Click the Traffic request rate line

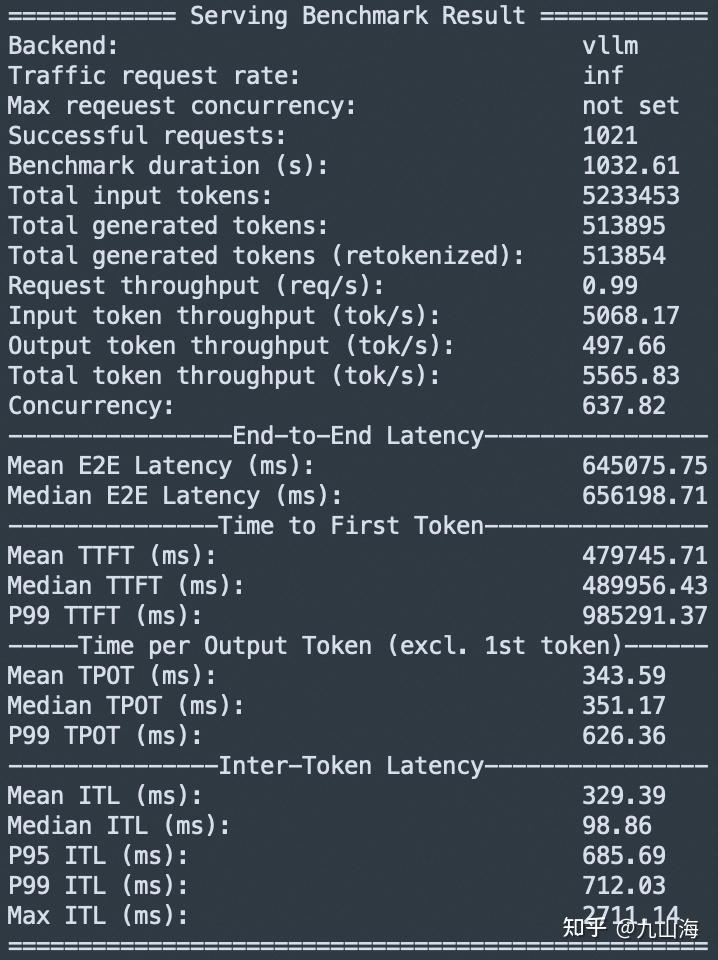[154, 76]
